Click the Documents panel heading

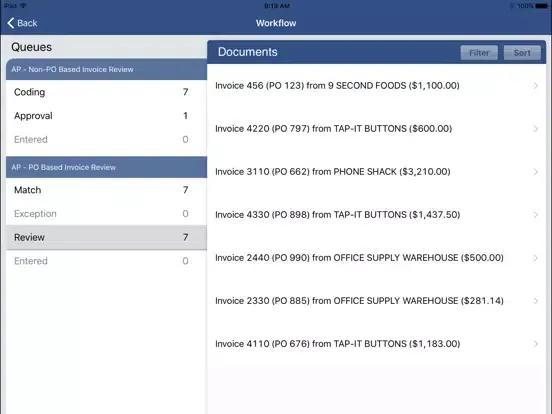coord(247,52)
